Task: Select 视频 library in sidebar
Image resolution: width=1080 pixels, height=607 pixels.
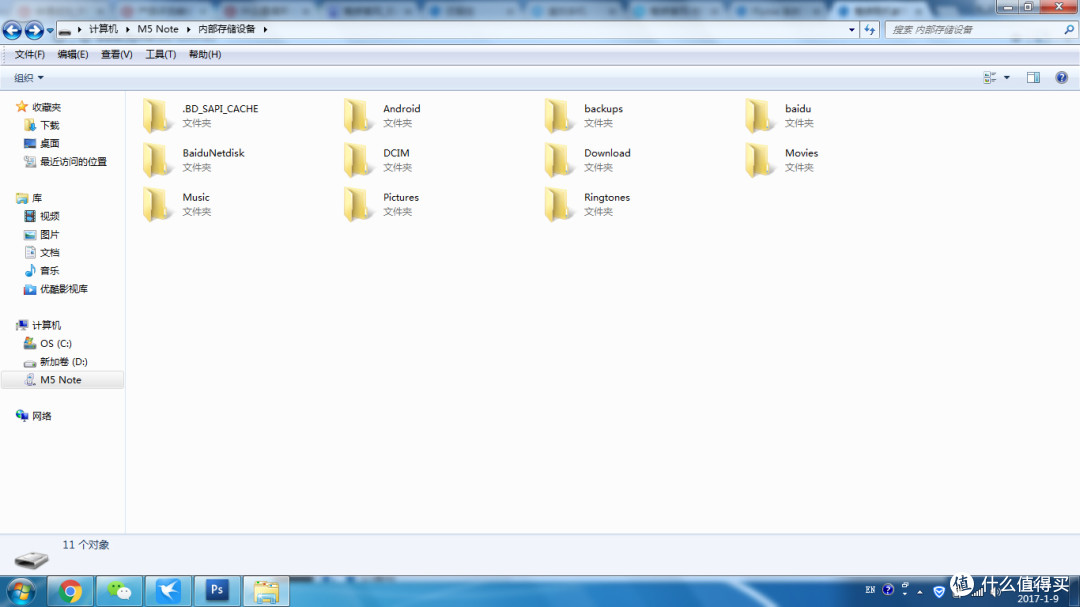Action: (50, 216)
